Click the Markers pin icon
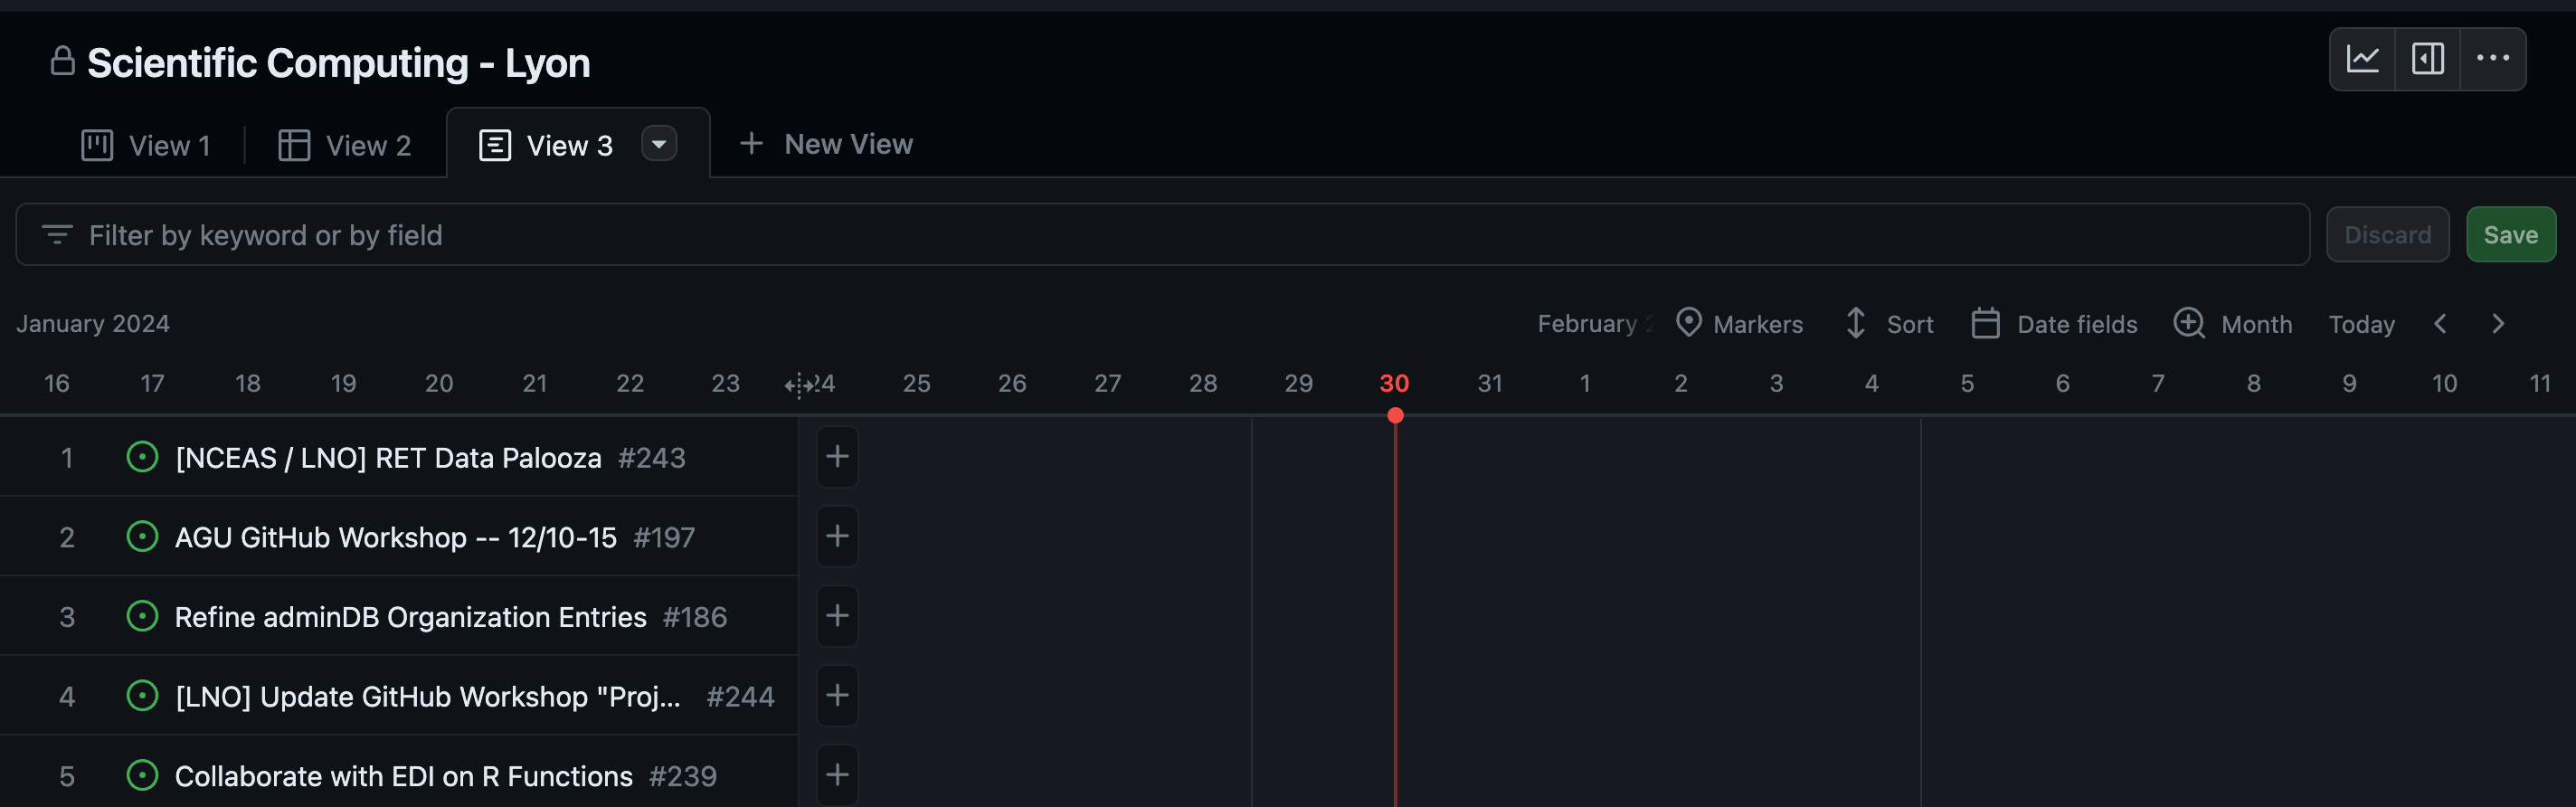Screen dimensions: 2576x807 click(1688, 322)
